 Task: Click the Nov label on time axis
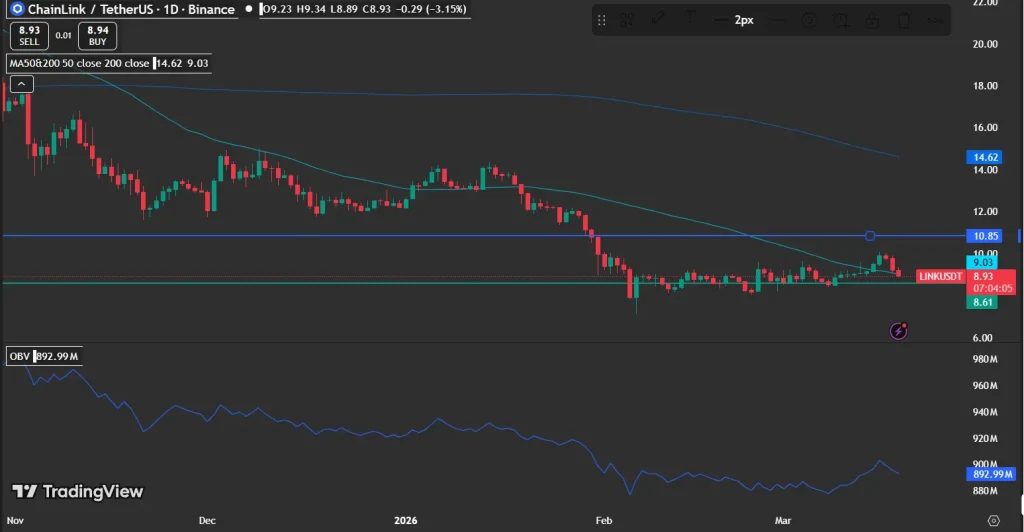pyautogui.click(x=15, y=520)
